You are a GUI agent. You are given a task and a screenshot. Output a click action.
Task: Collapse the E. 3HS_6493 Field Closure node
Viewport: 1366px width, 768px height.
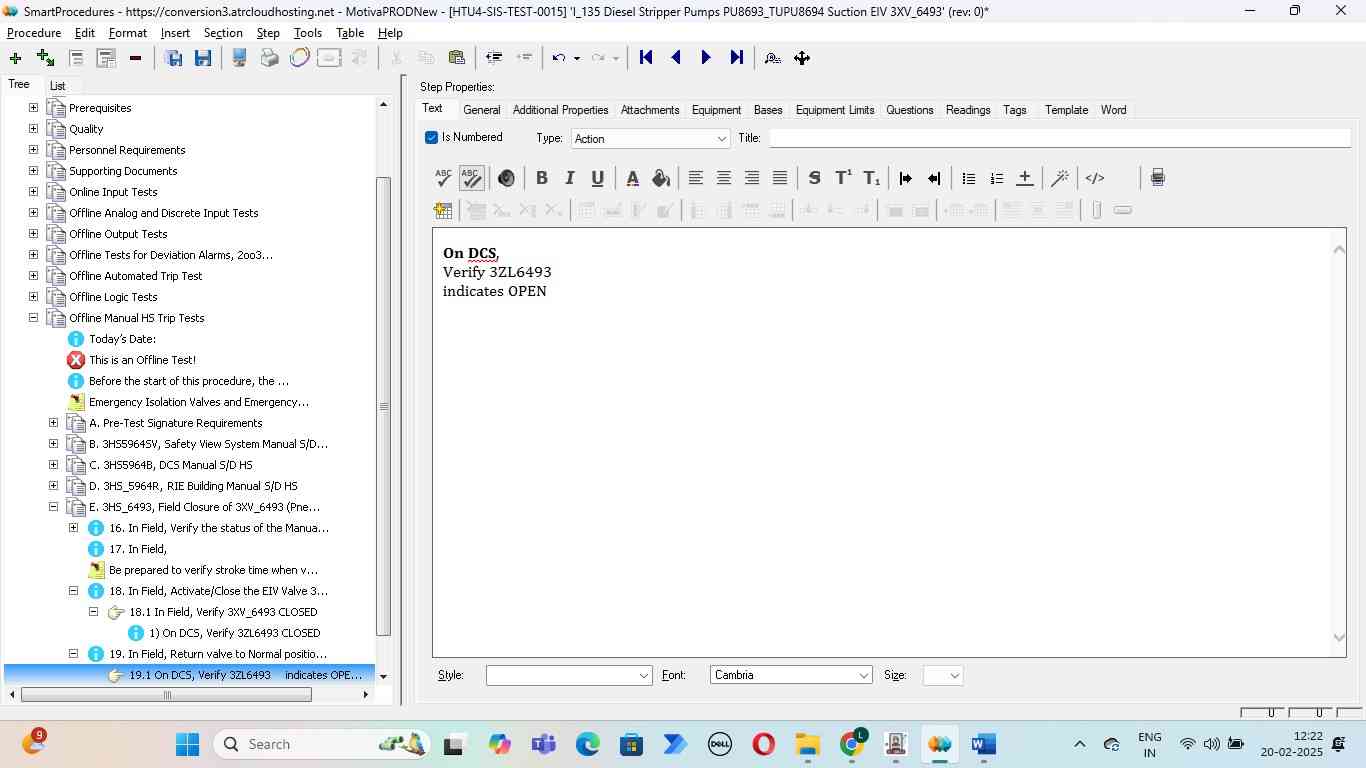(53, 507)
